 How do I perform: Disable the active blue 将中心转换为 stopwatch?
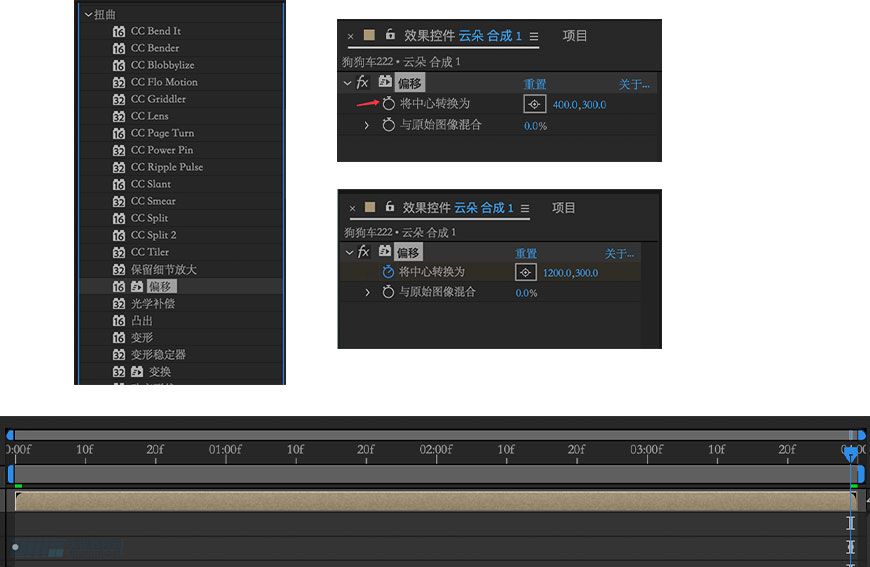388,271
